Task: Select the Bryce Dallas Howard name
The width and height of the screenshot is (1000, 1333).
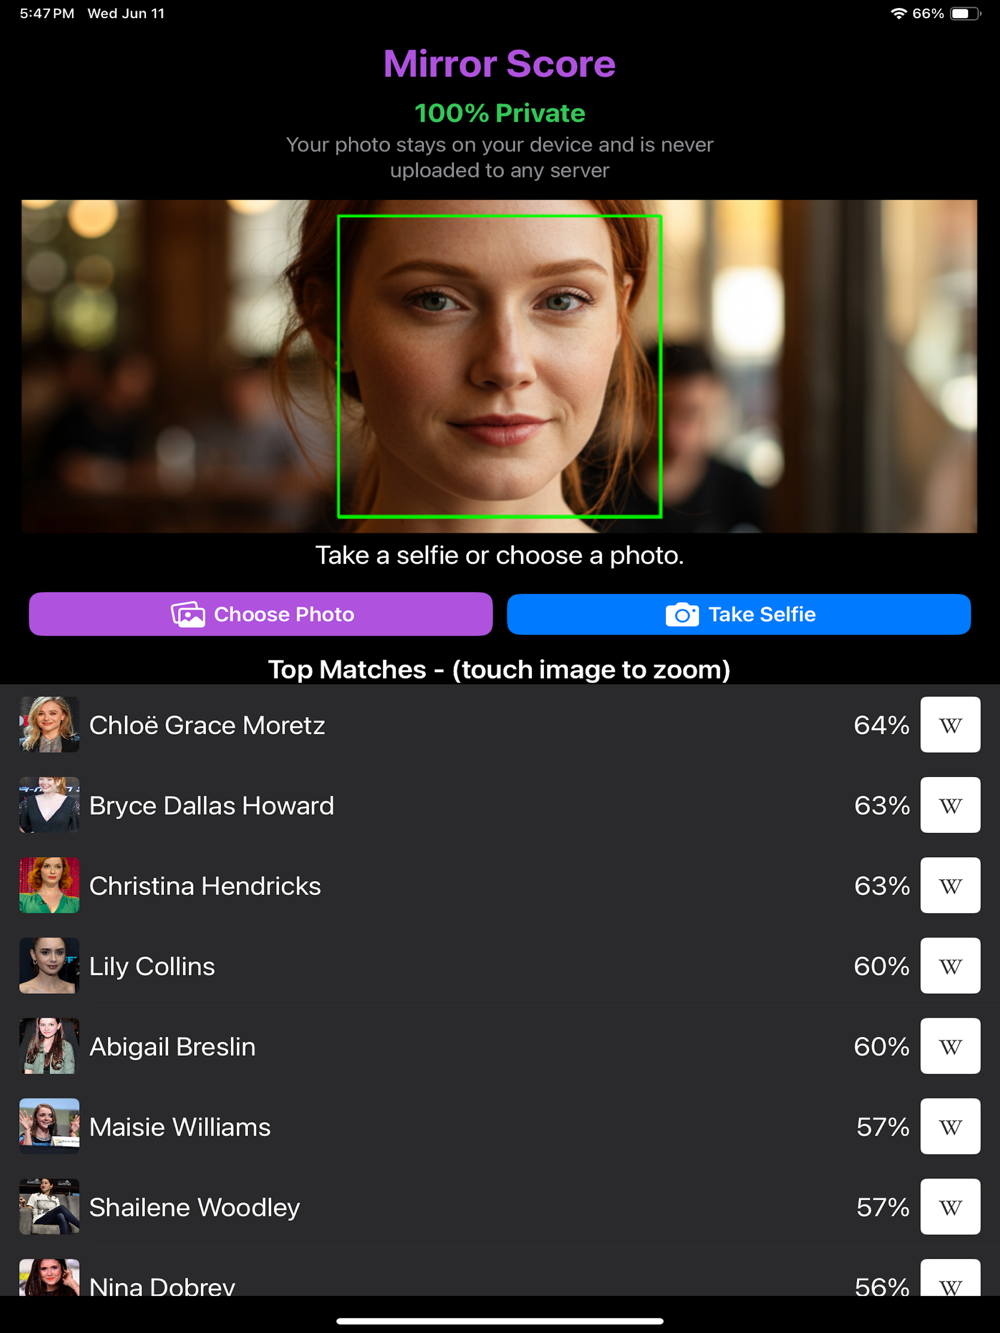Action: (x=212, y=805)
